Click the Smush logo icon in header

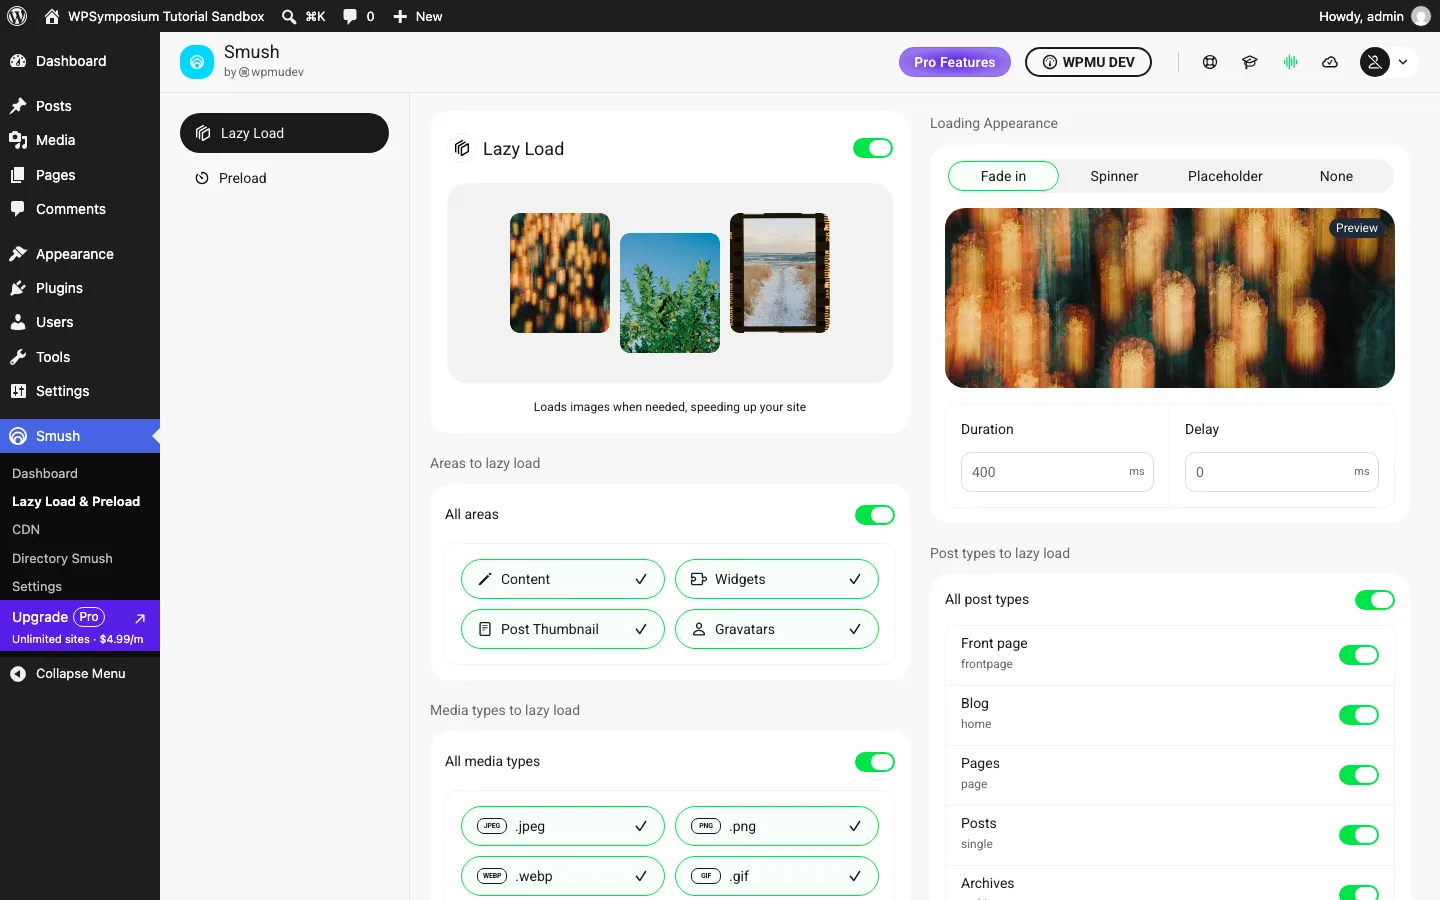197,62
